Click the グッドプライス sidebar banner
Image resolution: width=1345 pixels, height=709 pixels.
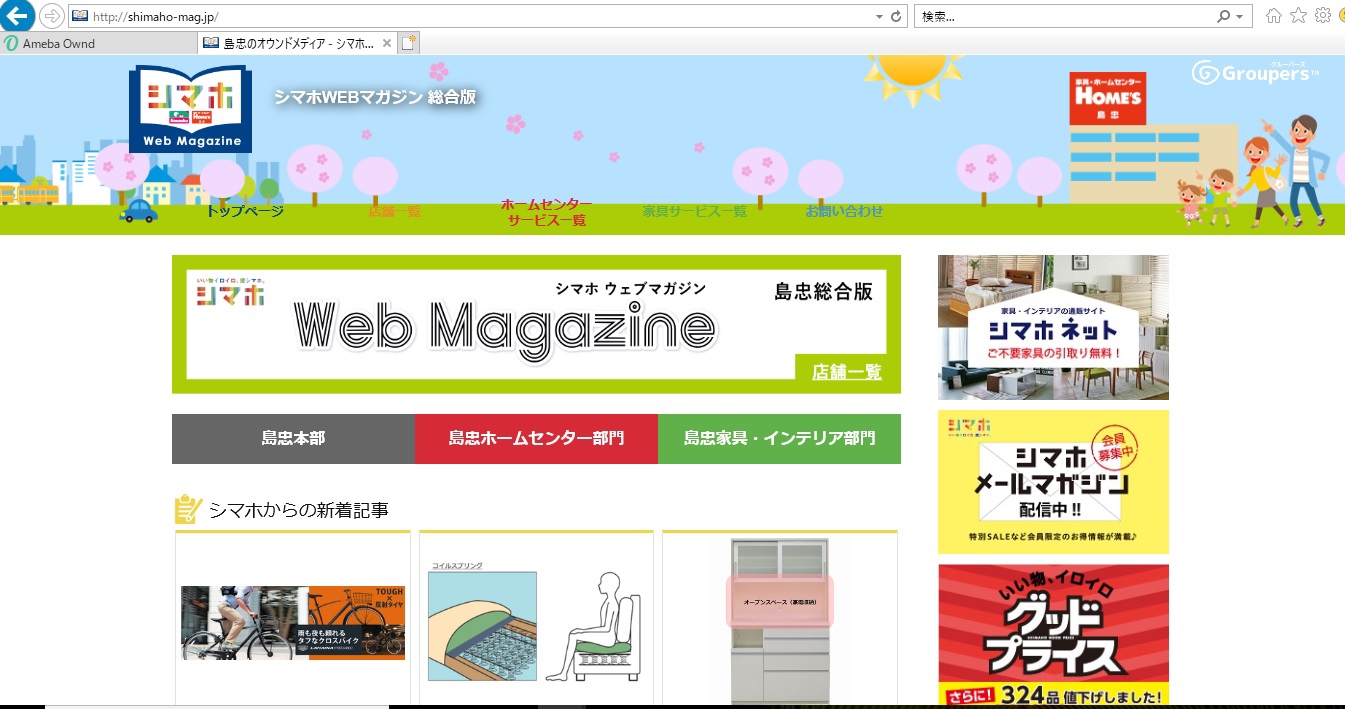(1053, 635)
